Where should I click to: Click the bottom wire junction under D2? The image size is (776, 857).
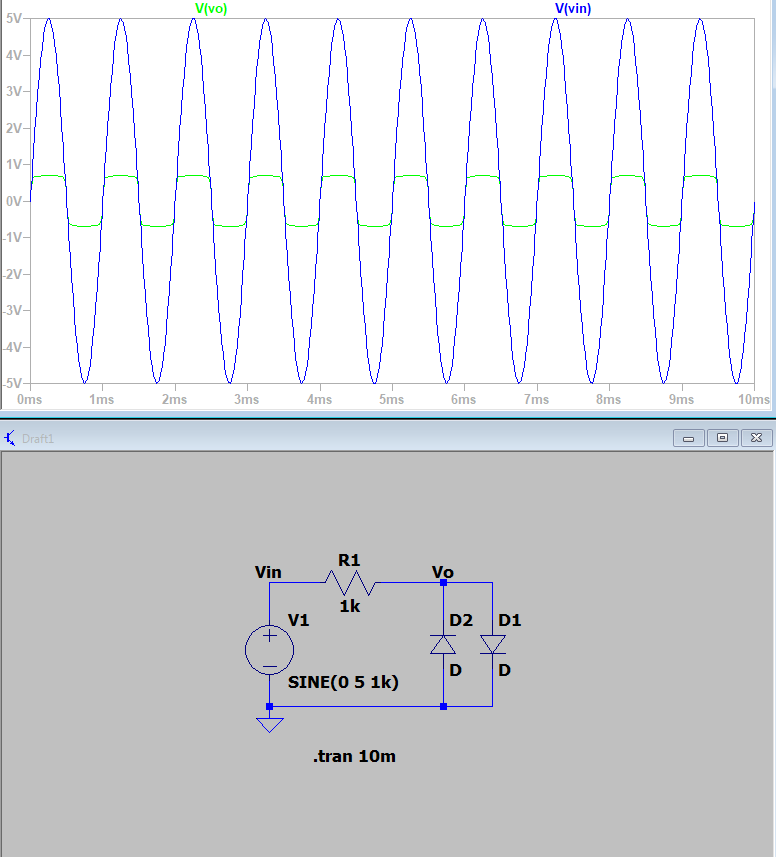(443, 706)
